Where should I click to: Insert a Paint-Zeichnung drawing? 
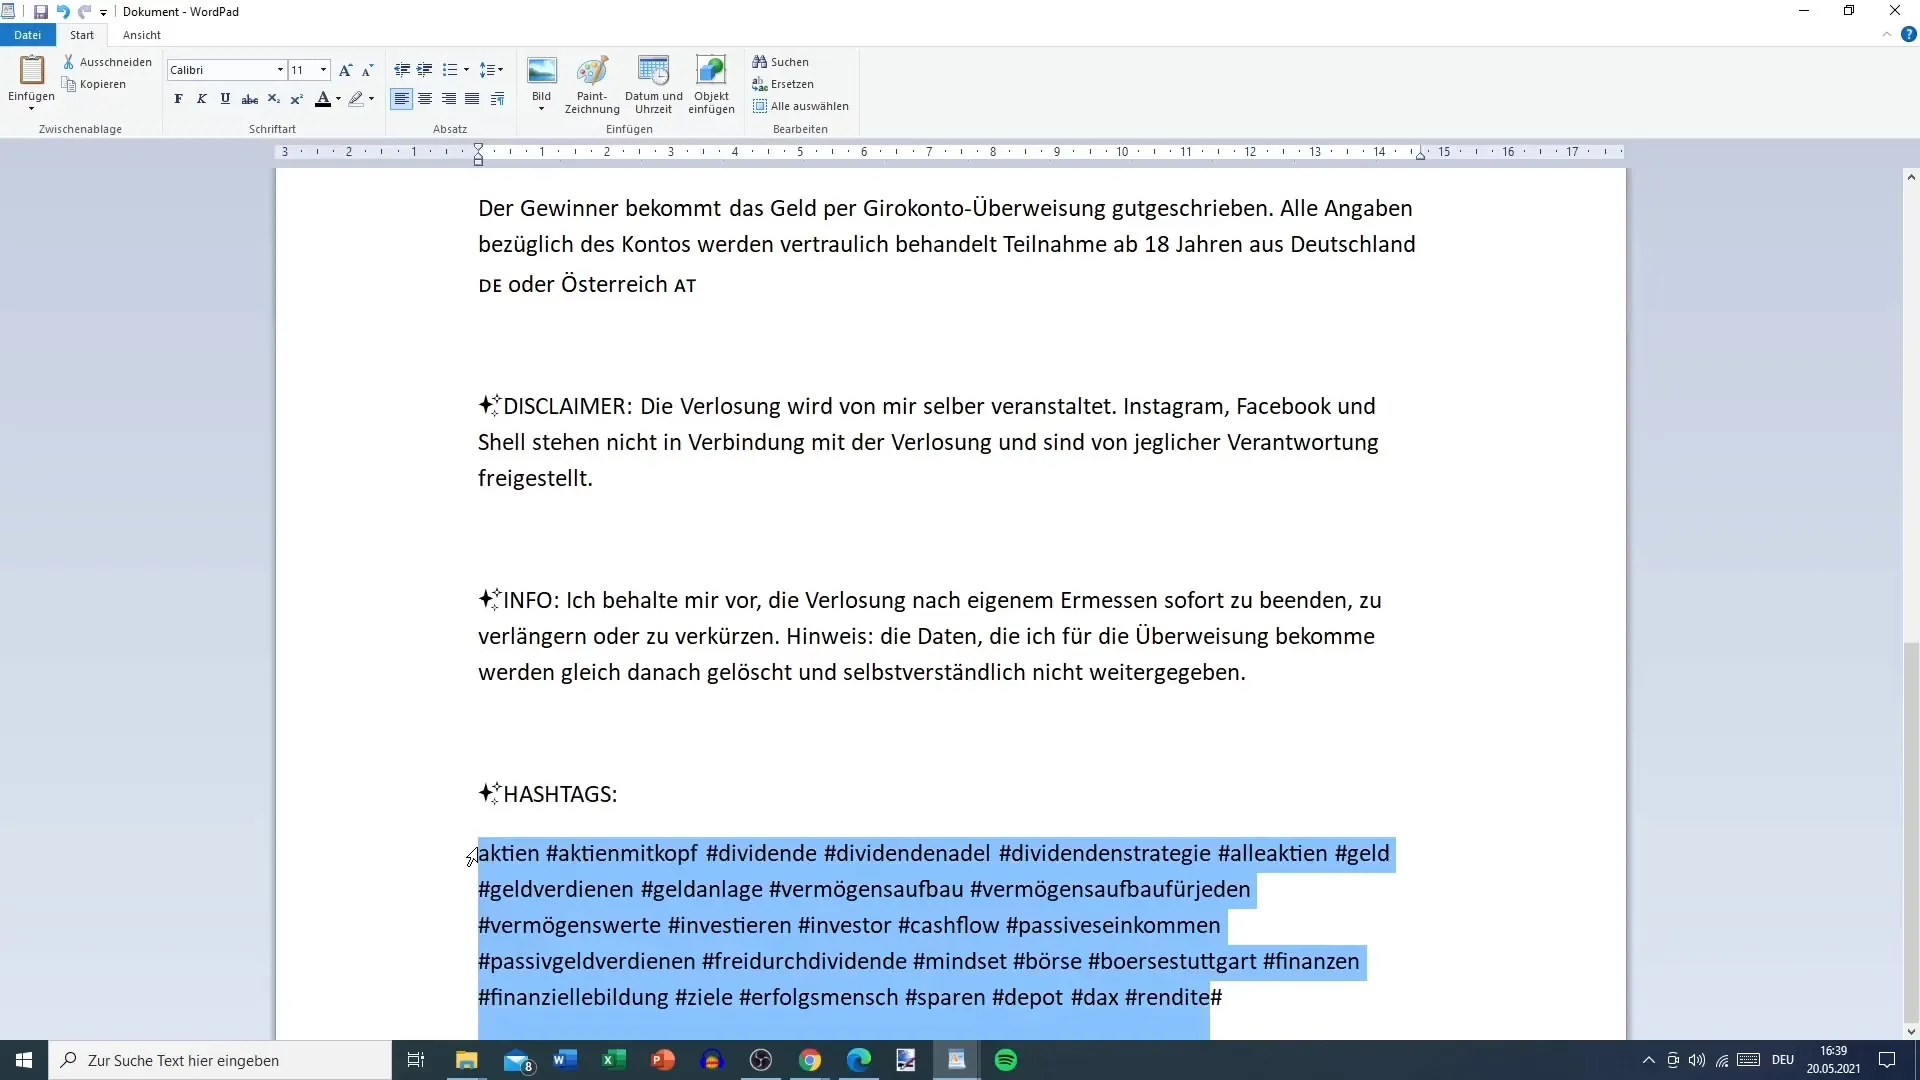click(592, 85)
